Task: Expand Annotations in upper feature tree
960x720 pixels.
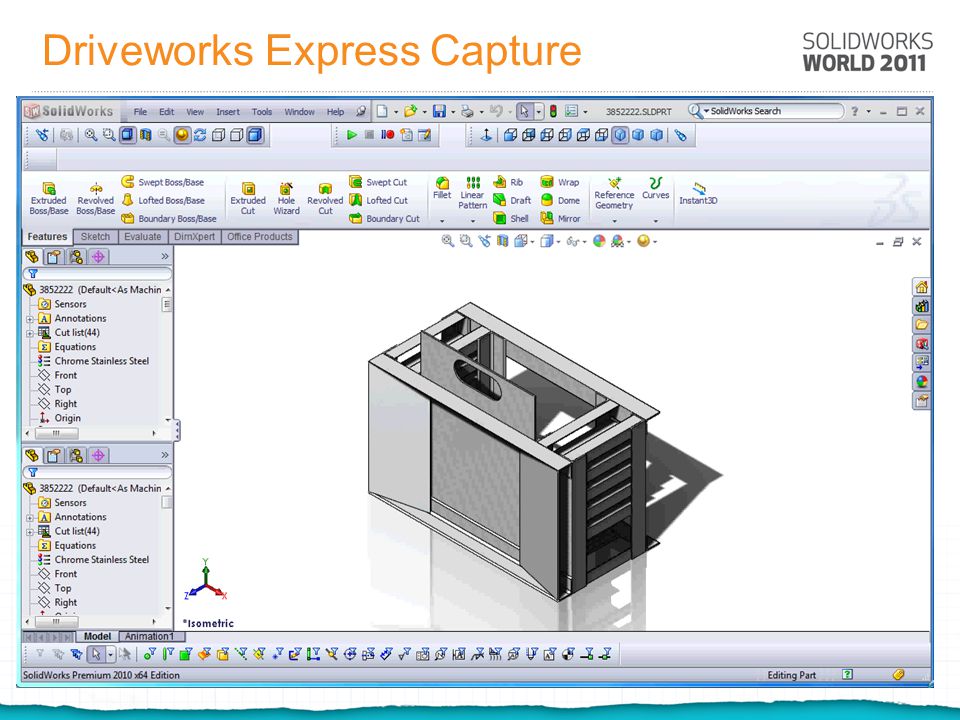Action: tap(29, 319)
